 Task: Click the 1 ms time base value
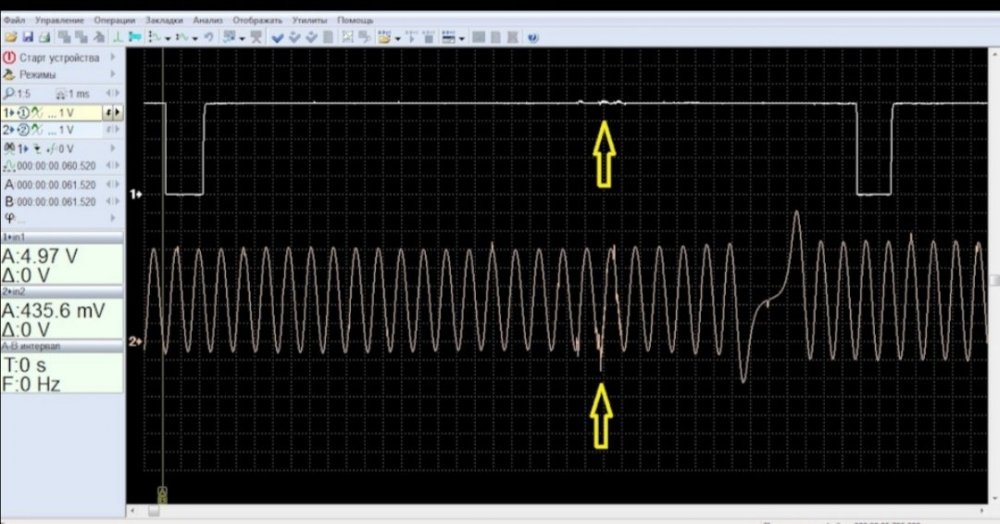78,94
